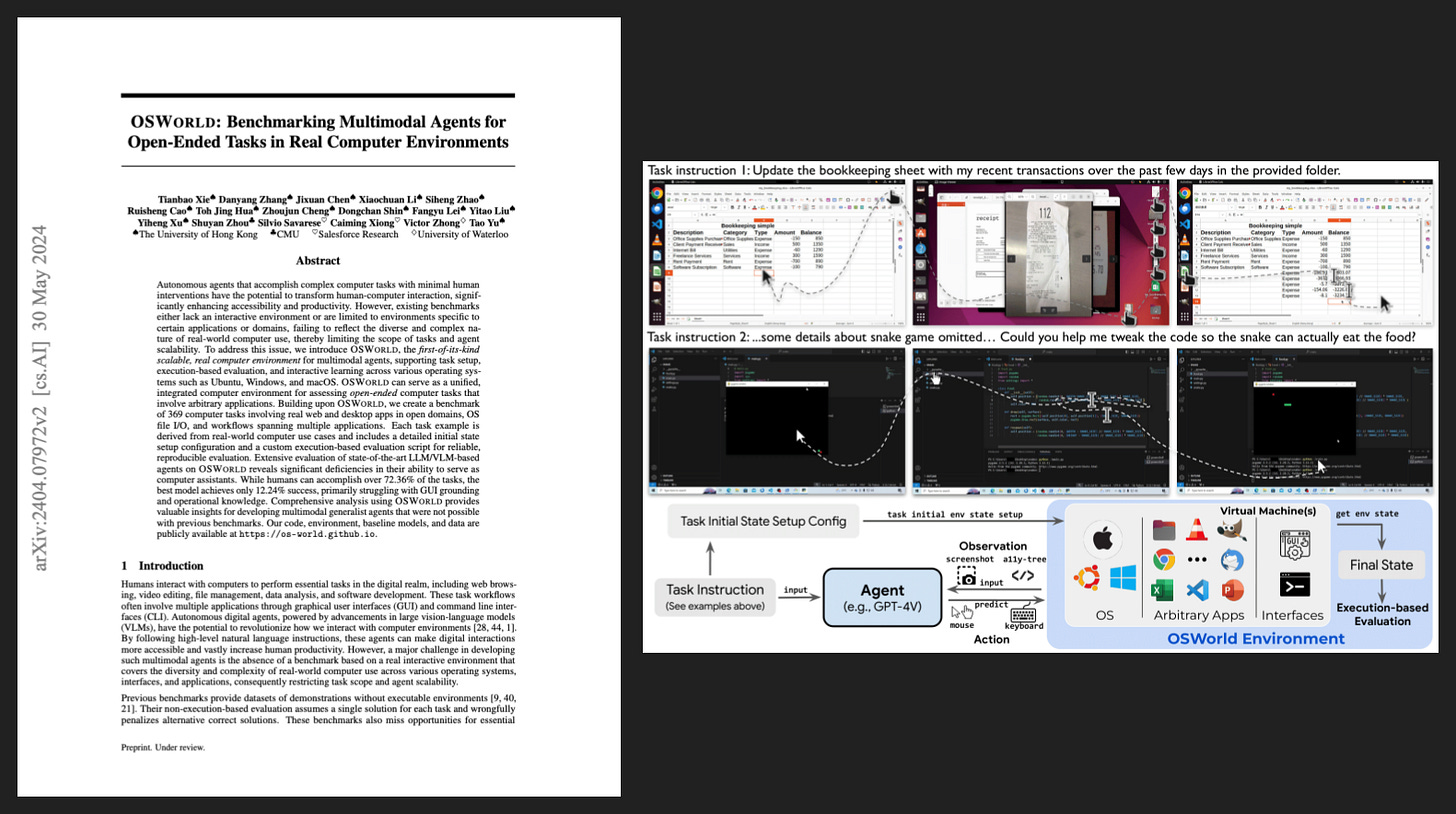Click the last Task 2 screenshot showing the snake game running

(x=1305, y=421)
